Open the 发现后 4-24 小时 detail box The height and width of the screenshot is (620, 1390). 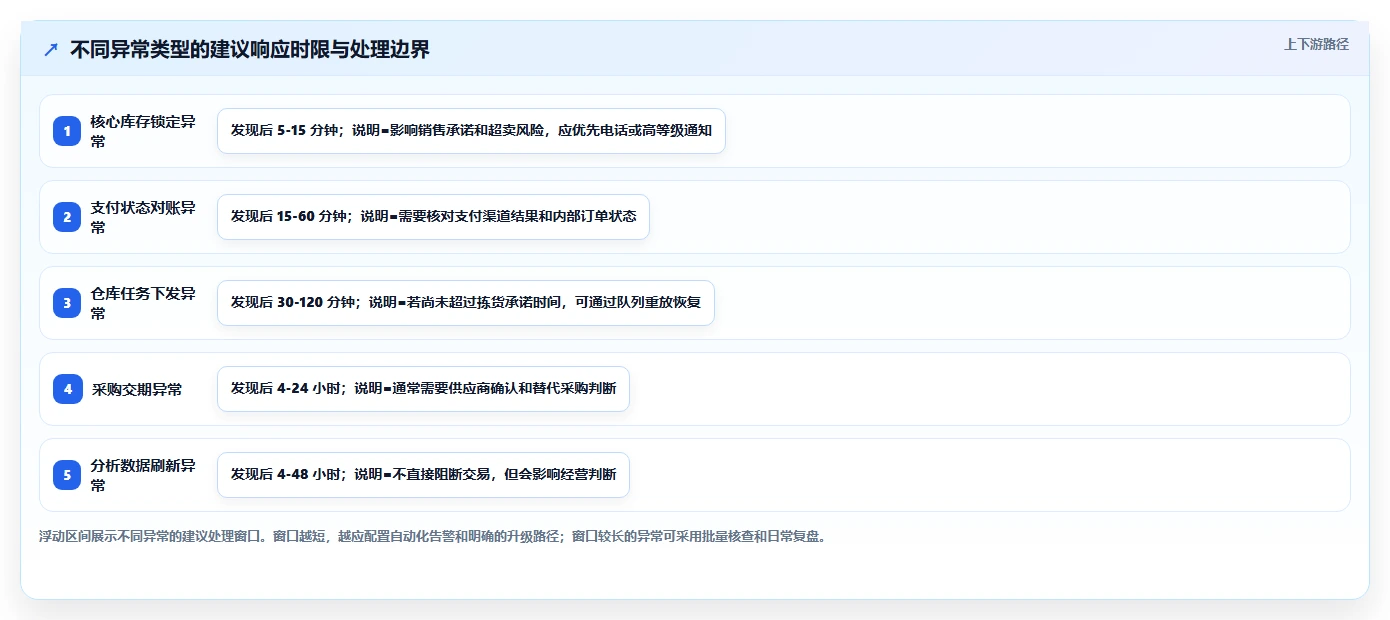coord(423,389)
